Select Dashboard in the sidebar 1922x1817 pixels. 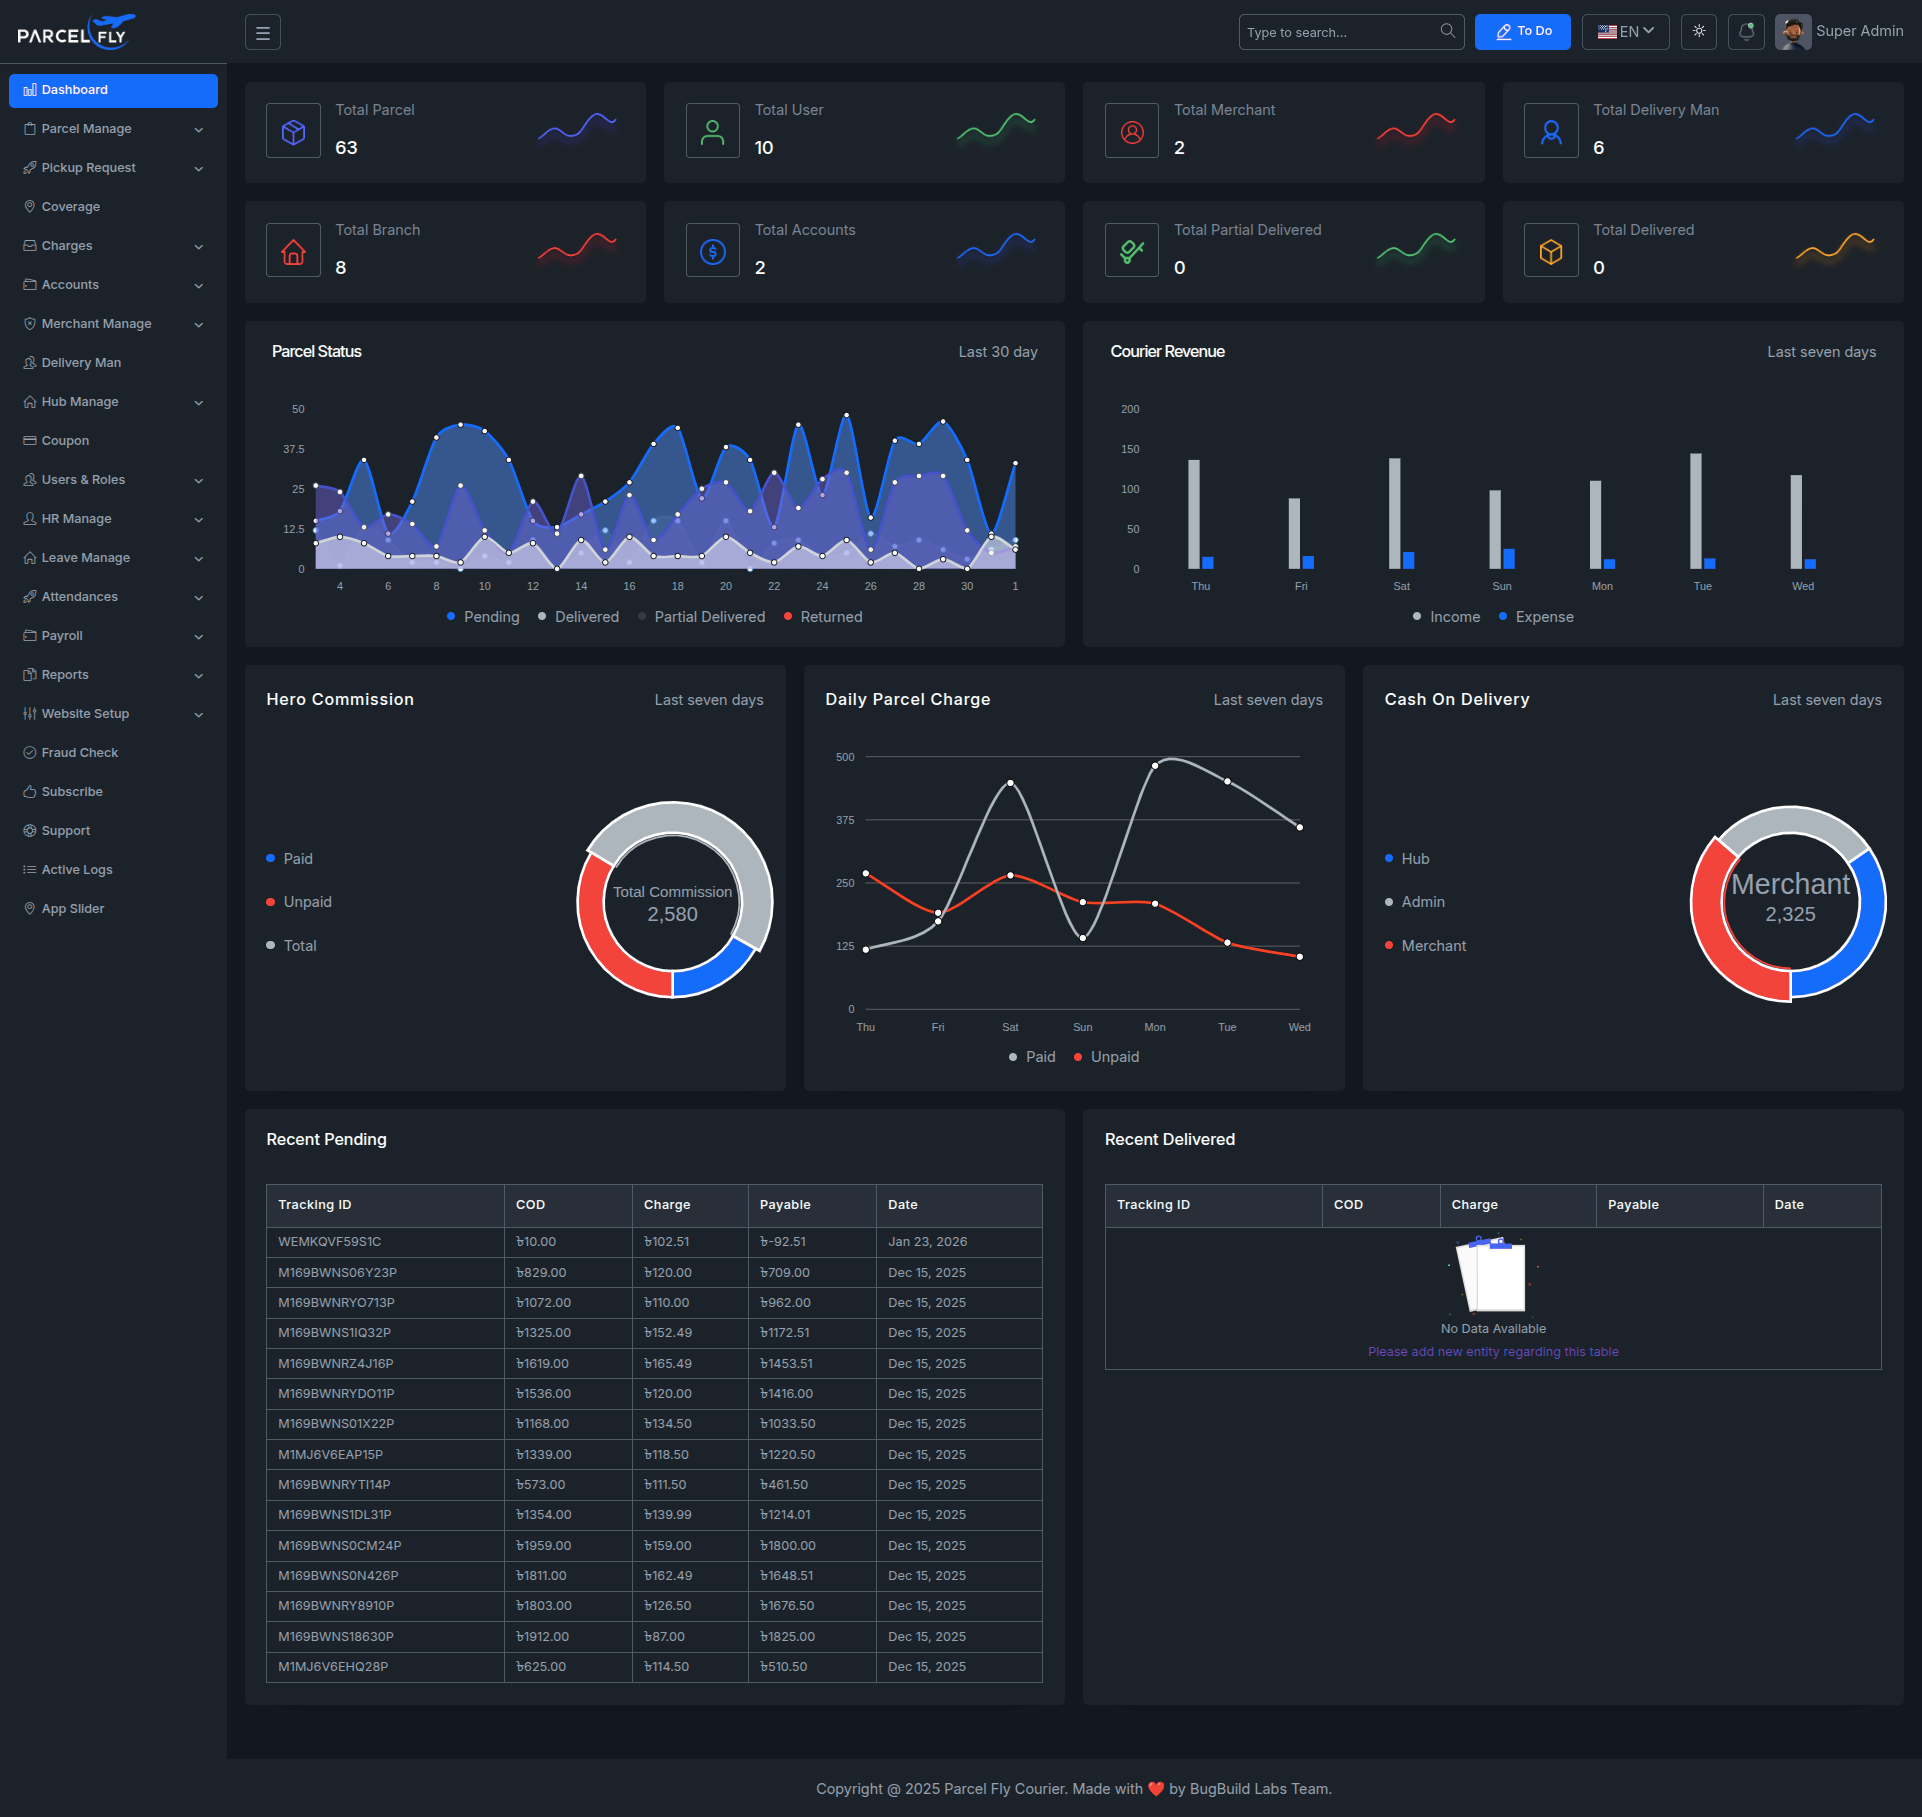pos(73,89)
